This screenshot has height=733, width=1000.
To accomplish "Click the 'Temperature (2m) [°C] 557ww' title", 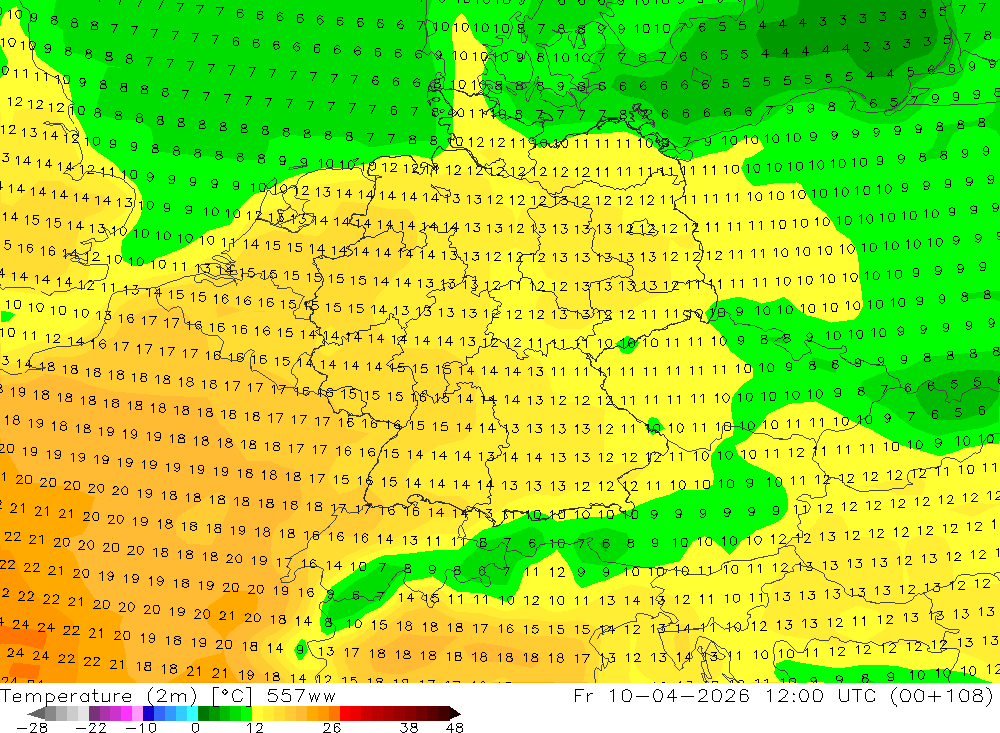I will (168, 696).
